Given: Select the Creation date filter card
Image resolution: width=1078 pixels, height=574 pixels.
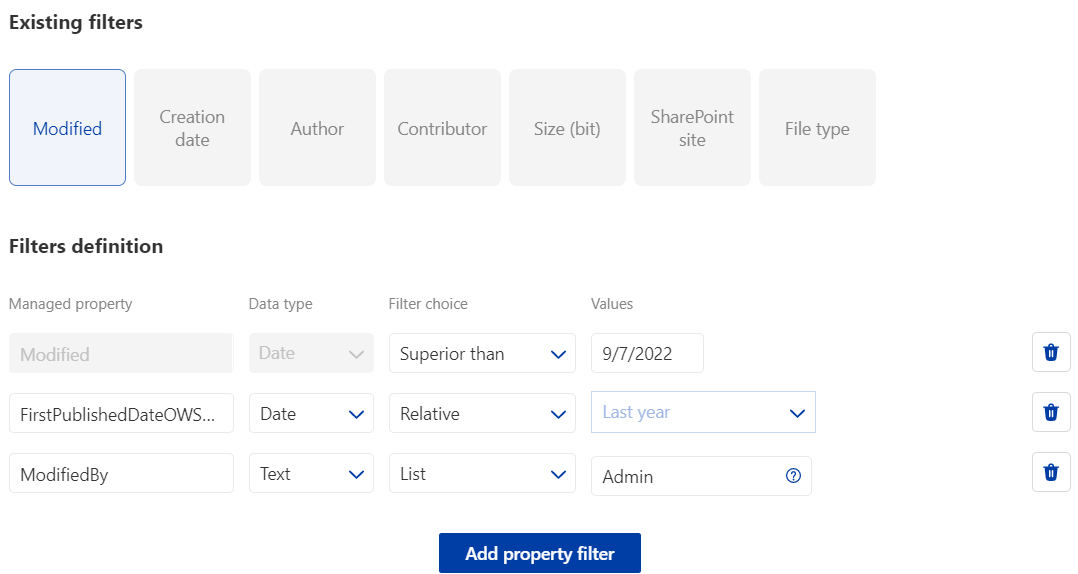Looking at the screenshot, I should click(192, 127).
